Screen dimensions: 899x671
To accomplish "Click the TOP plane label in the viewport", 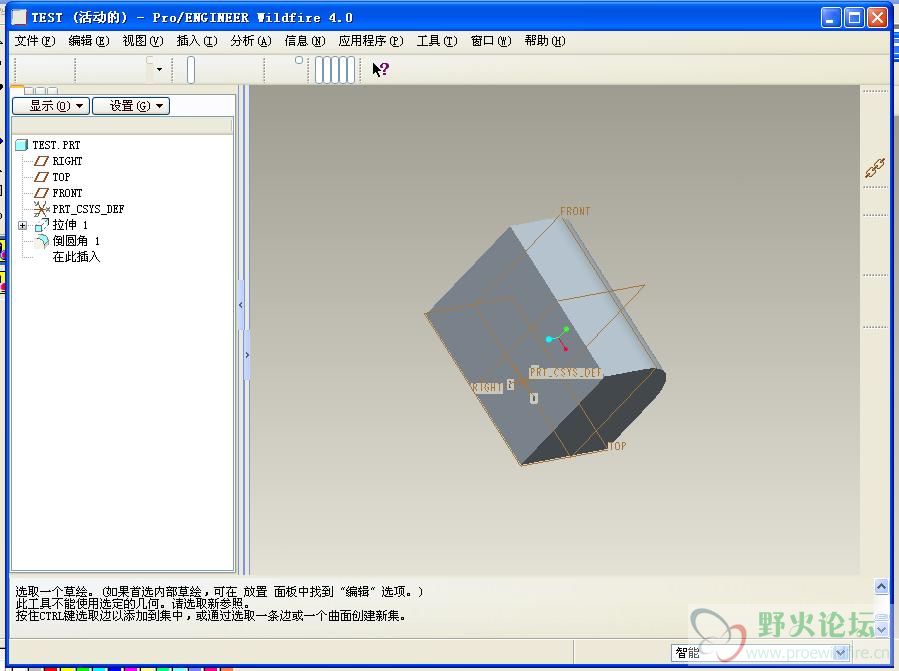I will click(x=617, y=446).
